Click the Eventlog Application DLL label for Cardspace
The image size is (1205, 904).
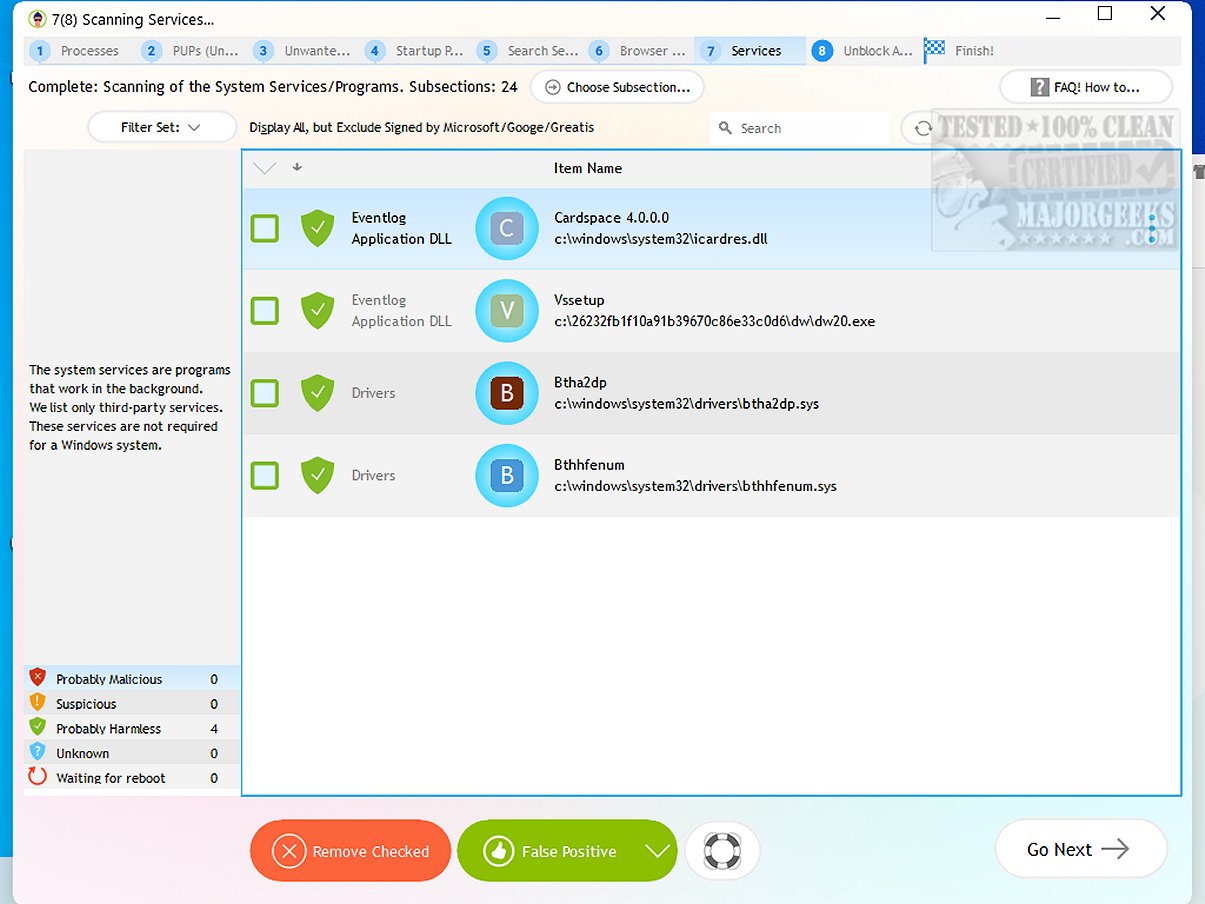(x=401, y=228)
